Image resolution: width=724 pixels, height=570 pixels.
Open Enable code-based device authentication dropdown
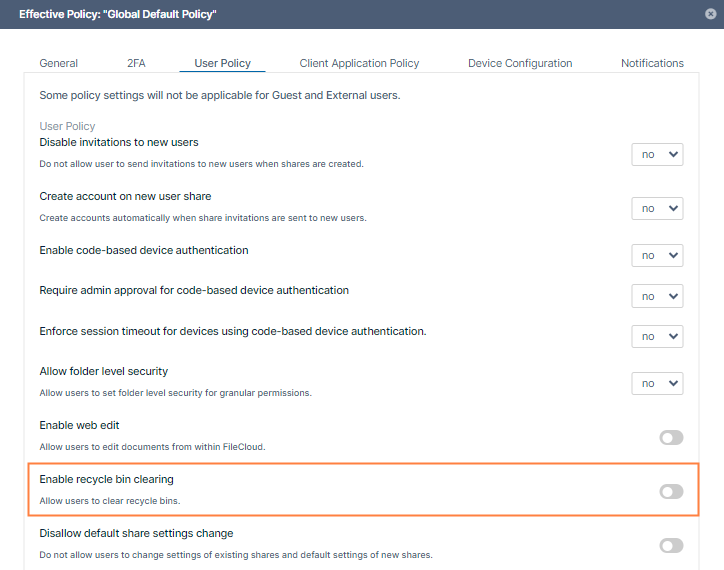[x=657, y=255]
